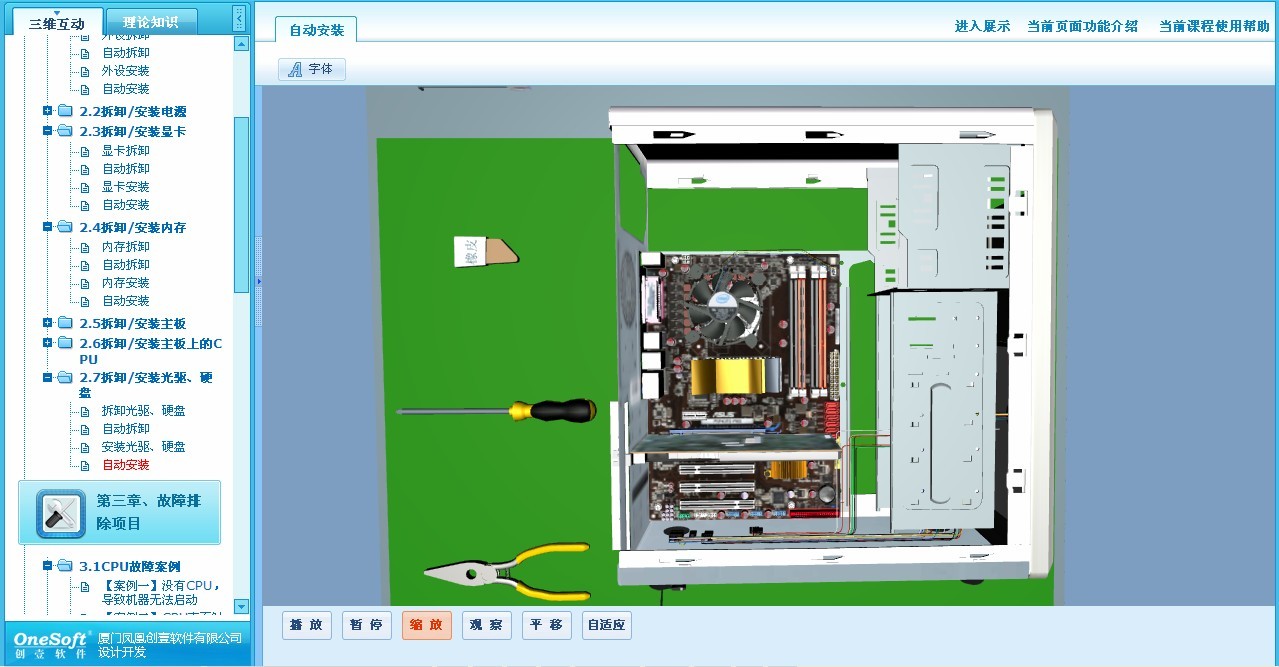Collapse the 2.7拆卸/安装光驱、硬盘 node

coord(47,378)
